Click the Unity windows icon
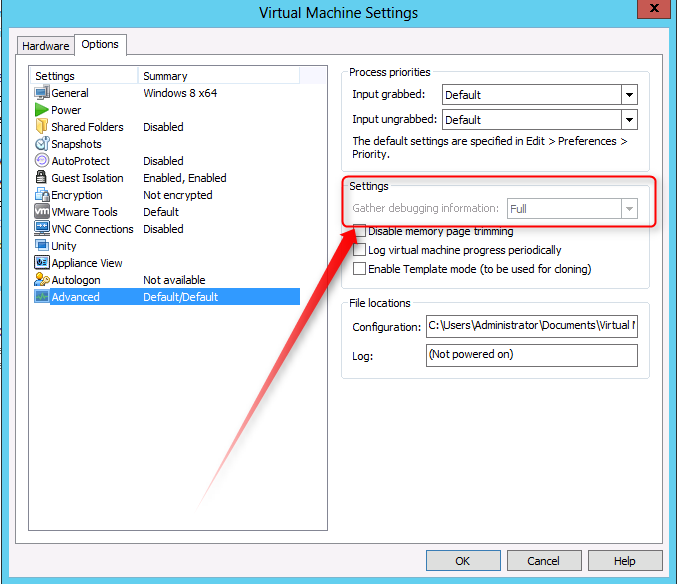Image resolution: width=677 pixels, height=584 pixels. click(x=42, y=246)
